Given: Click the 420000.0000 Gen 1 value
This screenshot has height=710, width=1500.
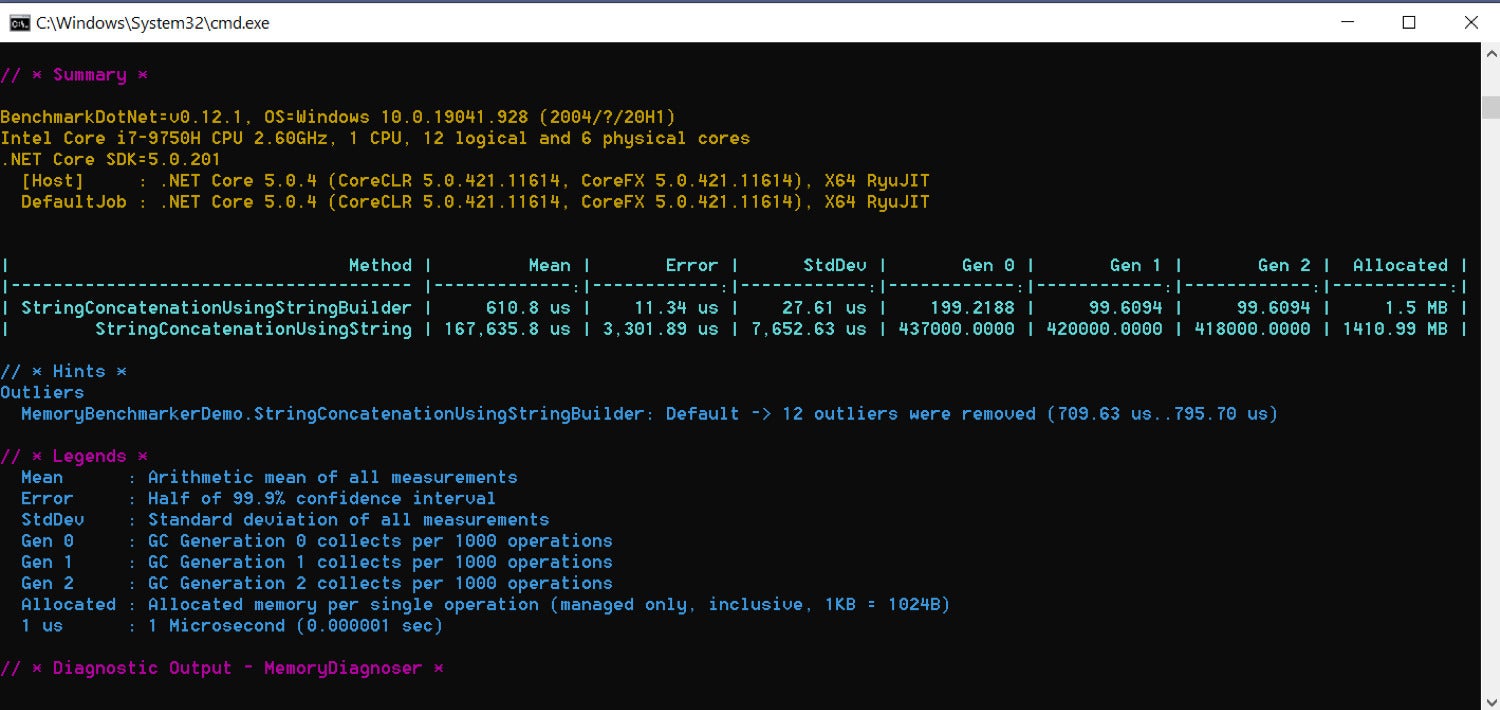Looking at the screenshot, I should click(x=1105, y=329).
